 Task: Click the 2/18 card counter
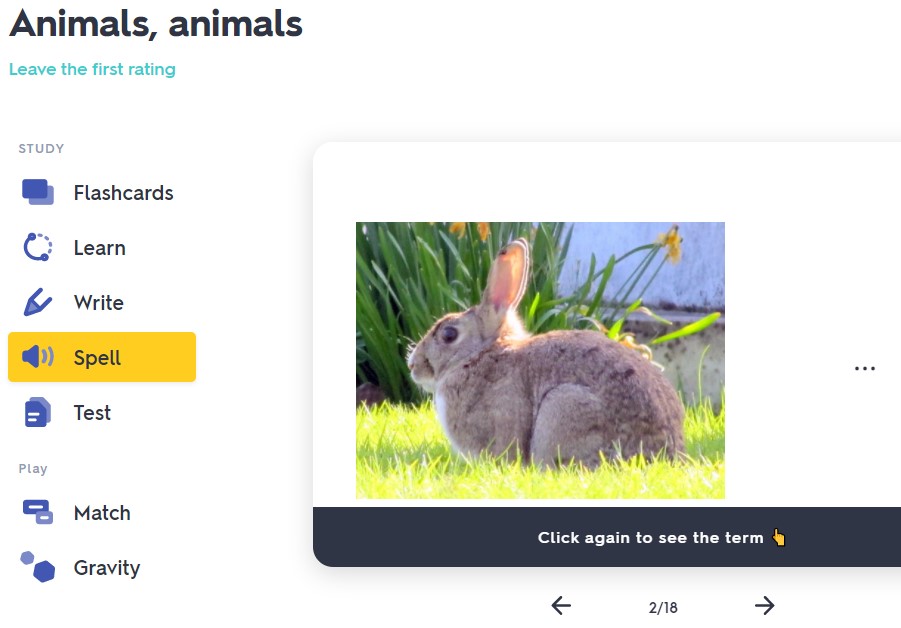click(x=663, y=607)
